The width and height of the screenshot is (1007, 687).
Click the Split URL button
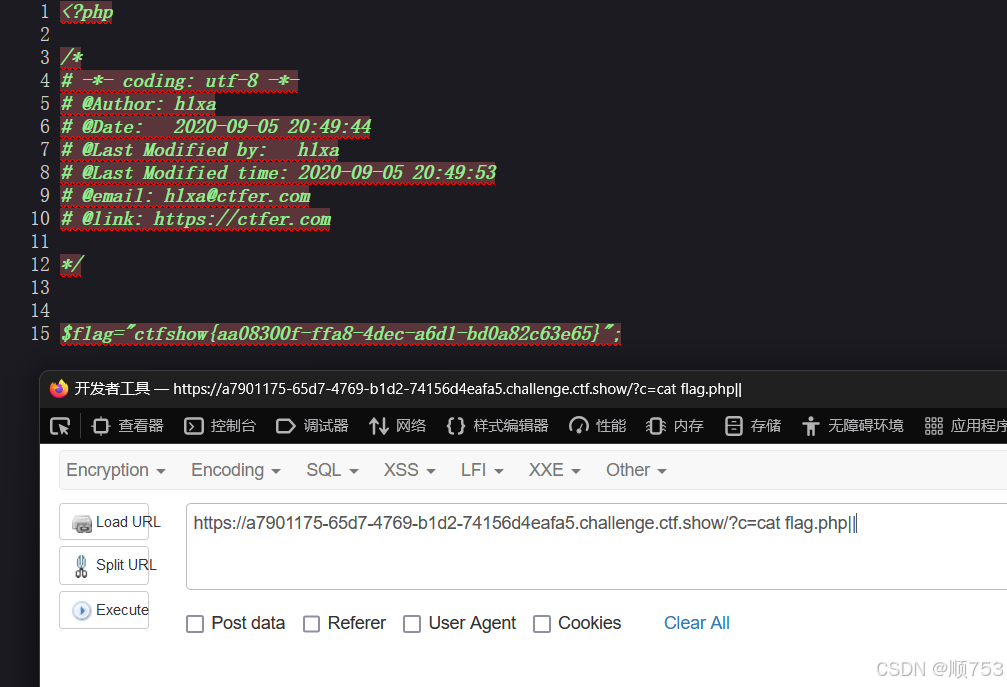point(104,565)
